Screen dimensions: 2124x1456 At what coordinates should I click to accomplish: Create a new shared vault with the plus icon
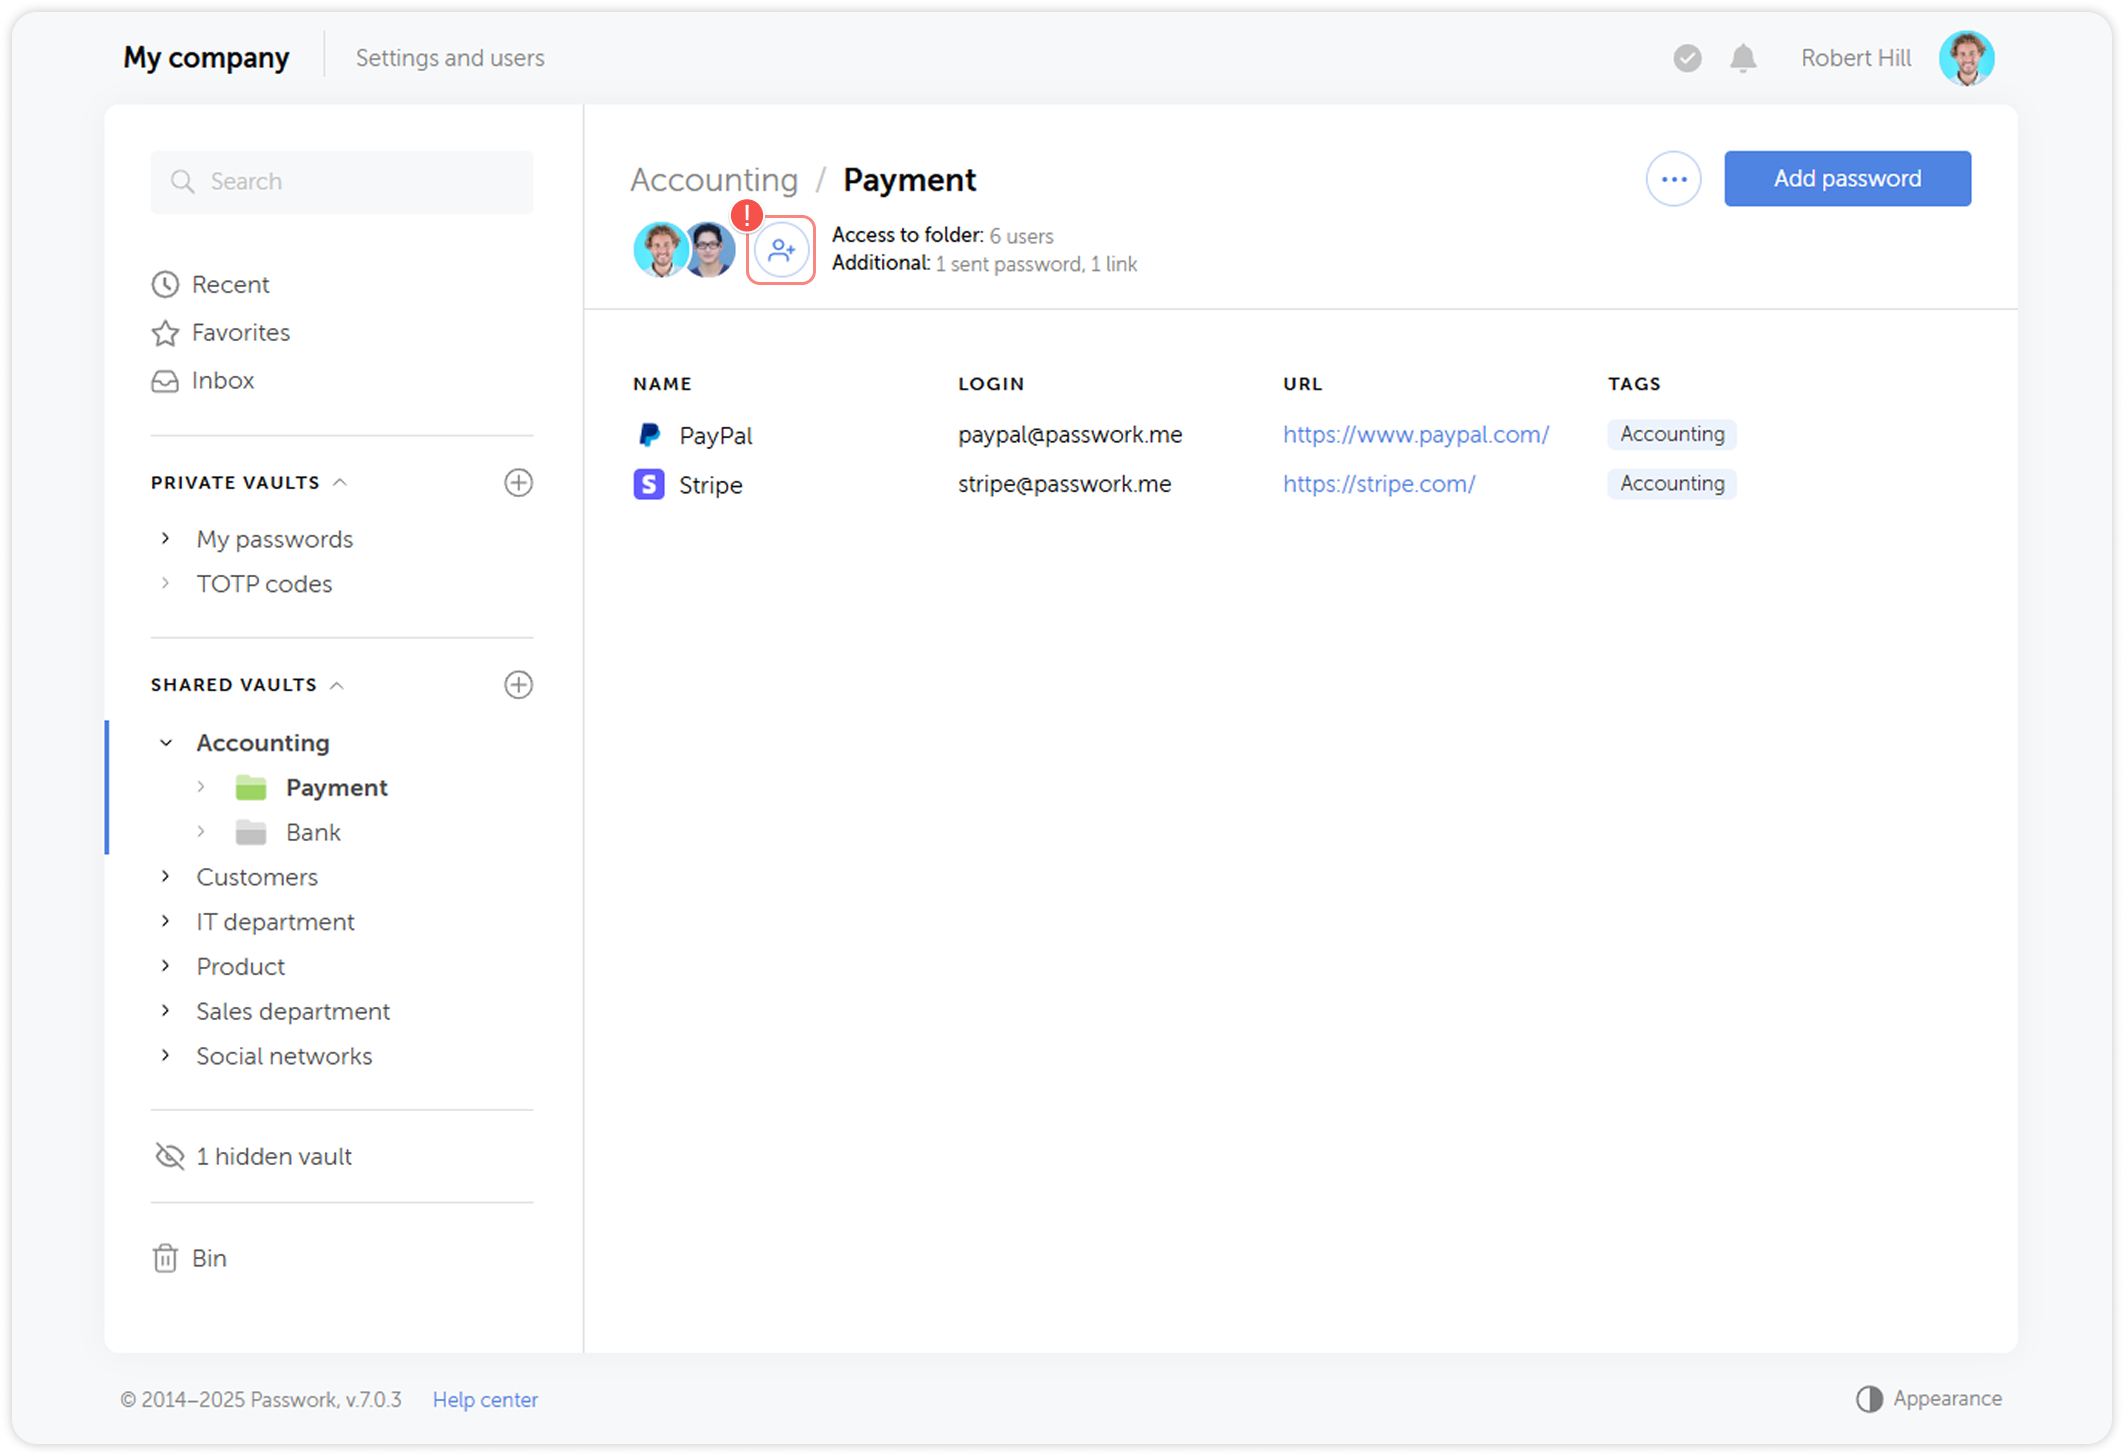point(519,685)
